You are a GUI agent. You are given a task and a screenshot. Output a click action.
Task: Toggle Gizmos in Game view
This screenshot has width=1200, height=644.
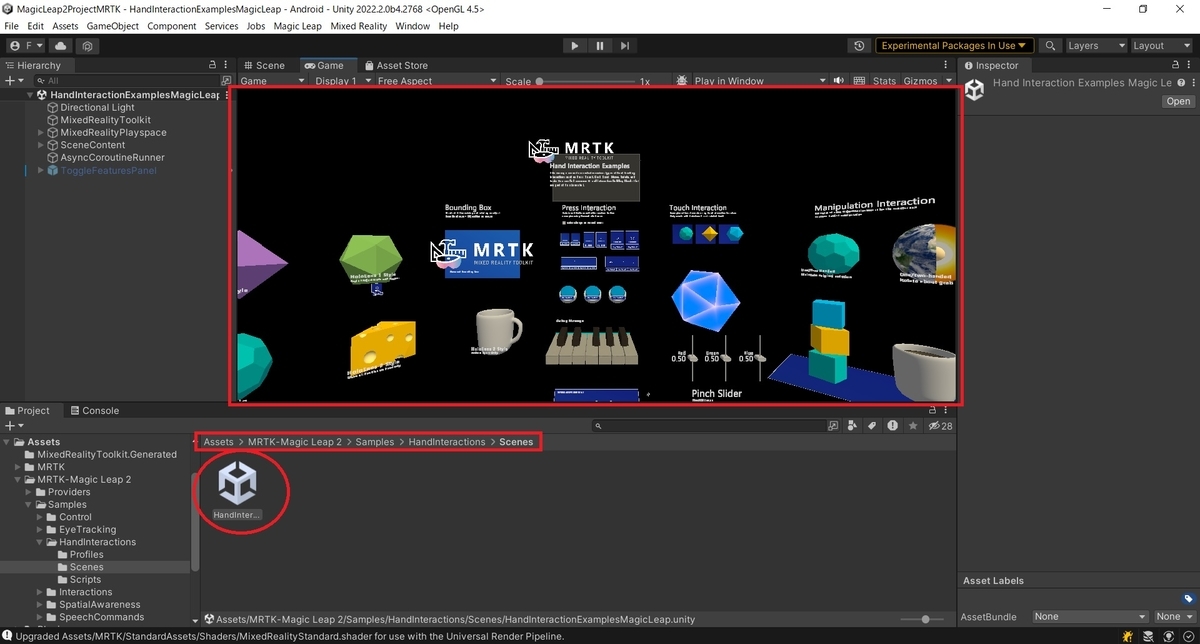(920, 81)
